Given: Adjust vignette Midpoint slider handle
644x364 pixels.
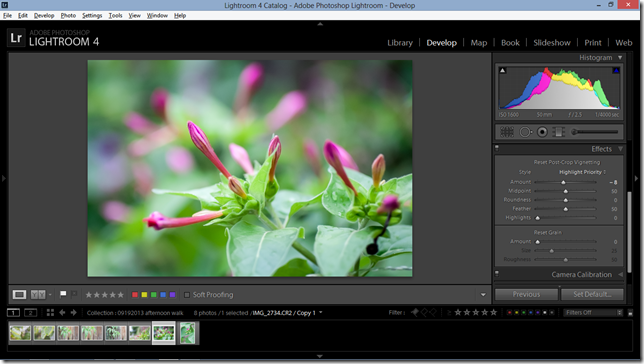Looking at the screenshot, I should click(566, 191).
